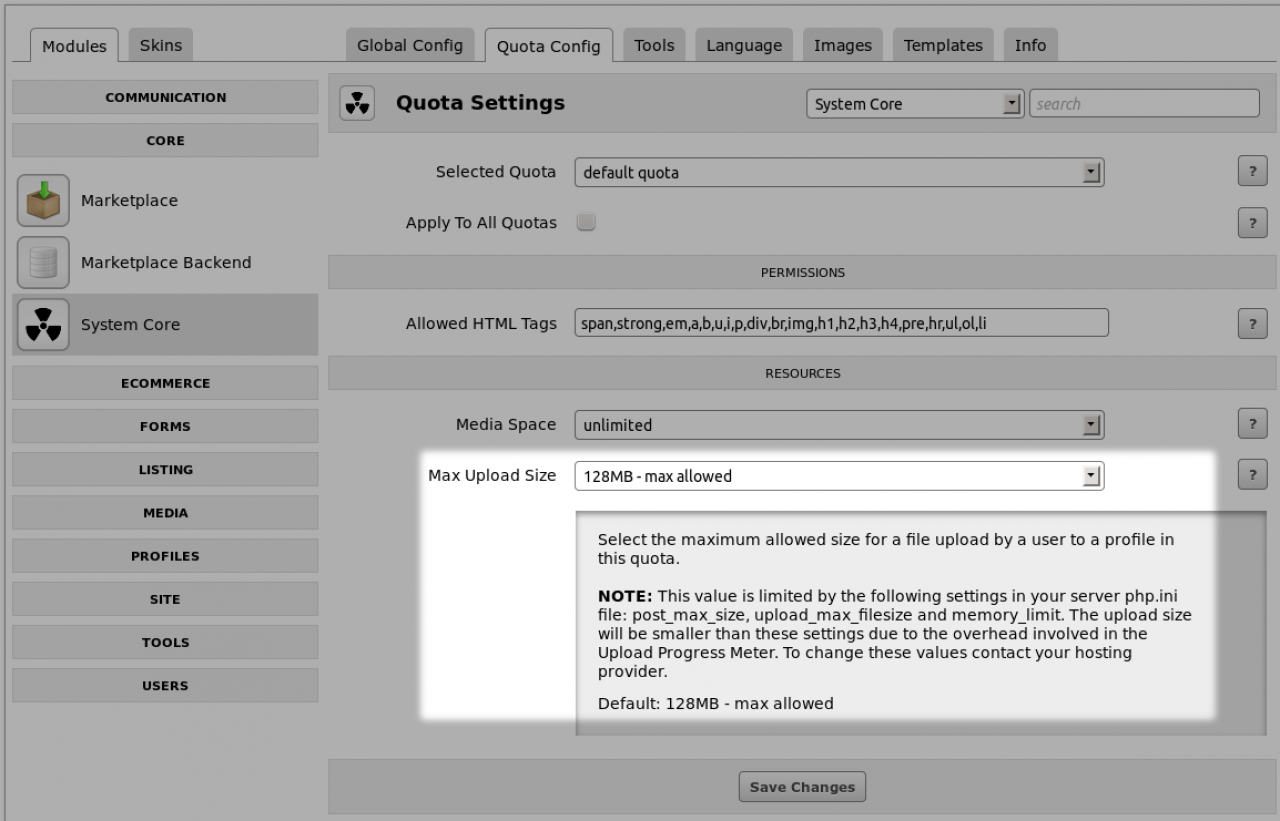Switch to the Skins tab

(161, 45)
